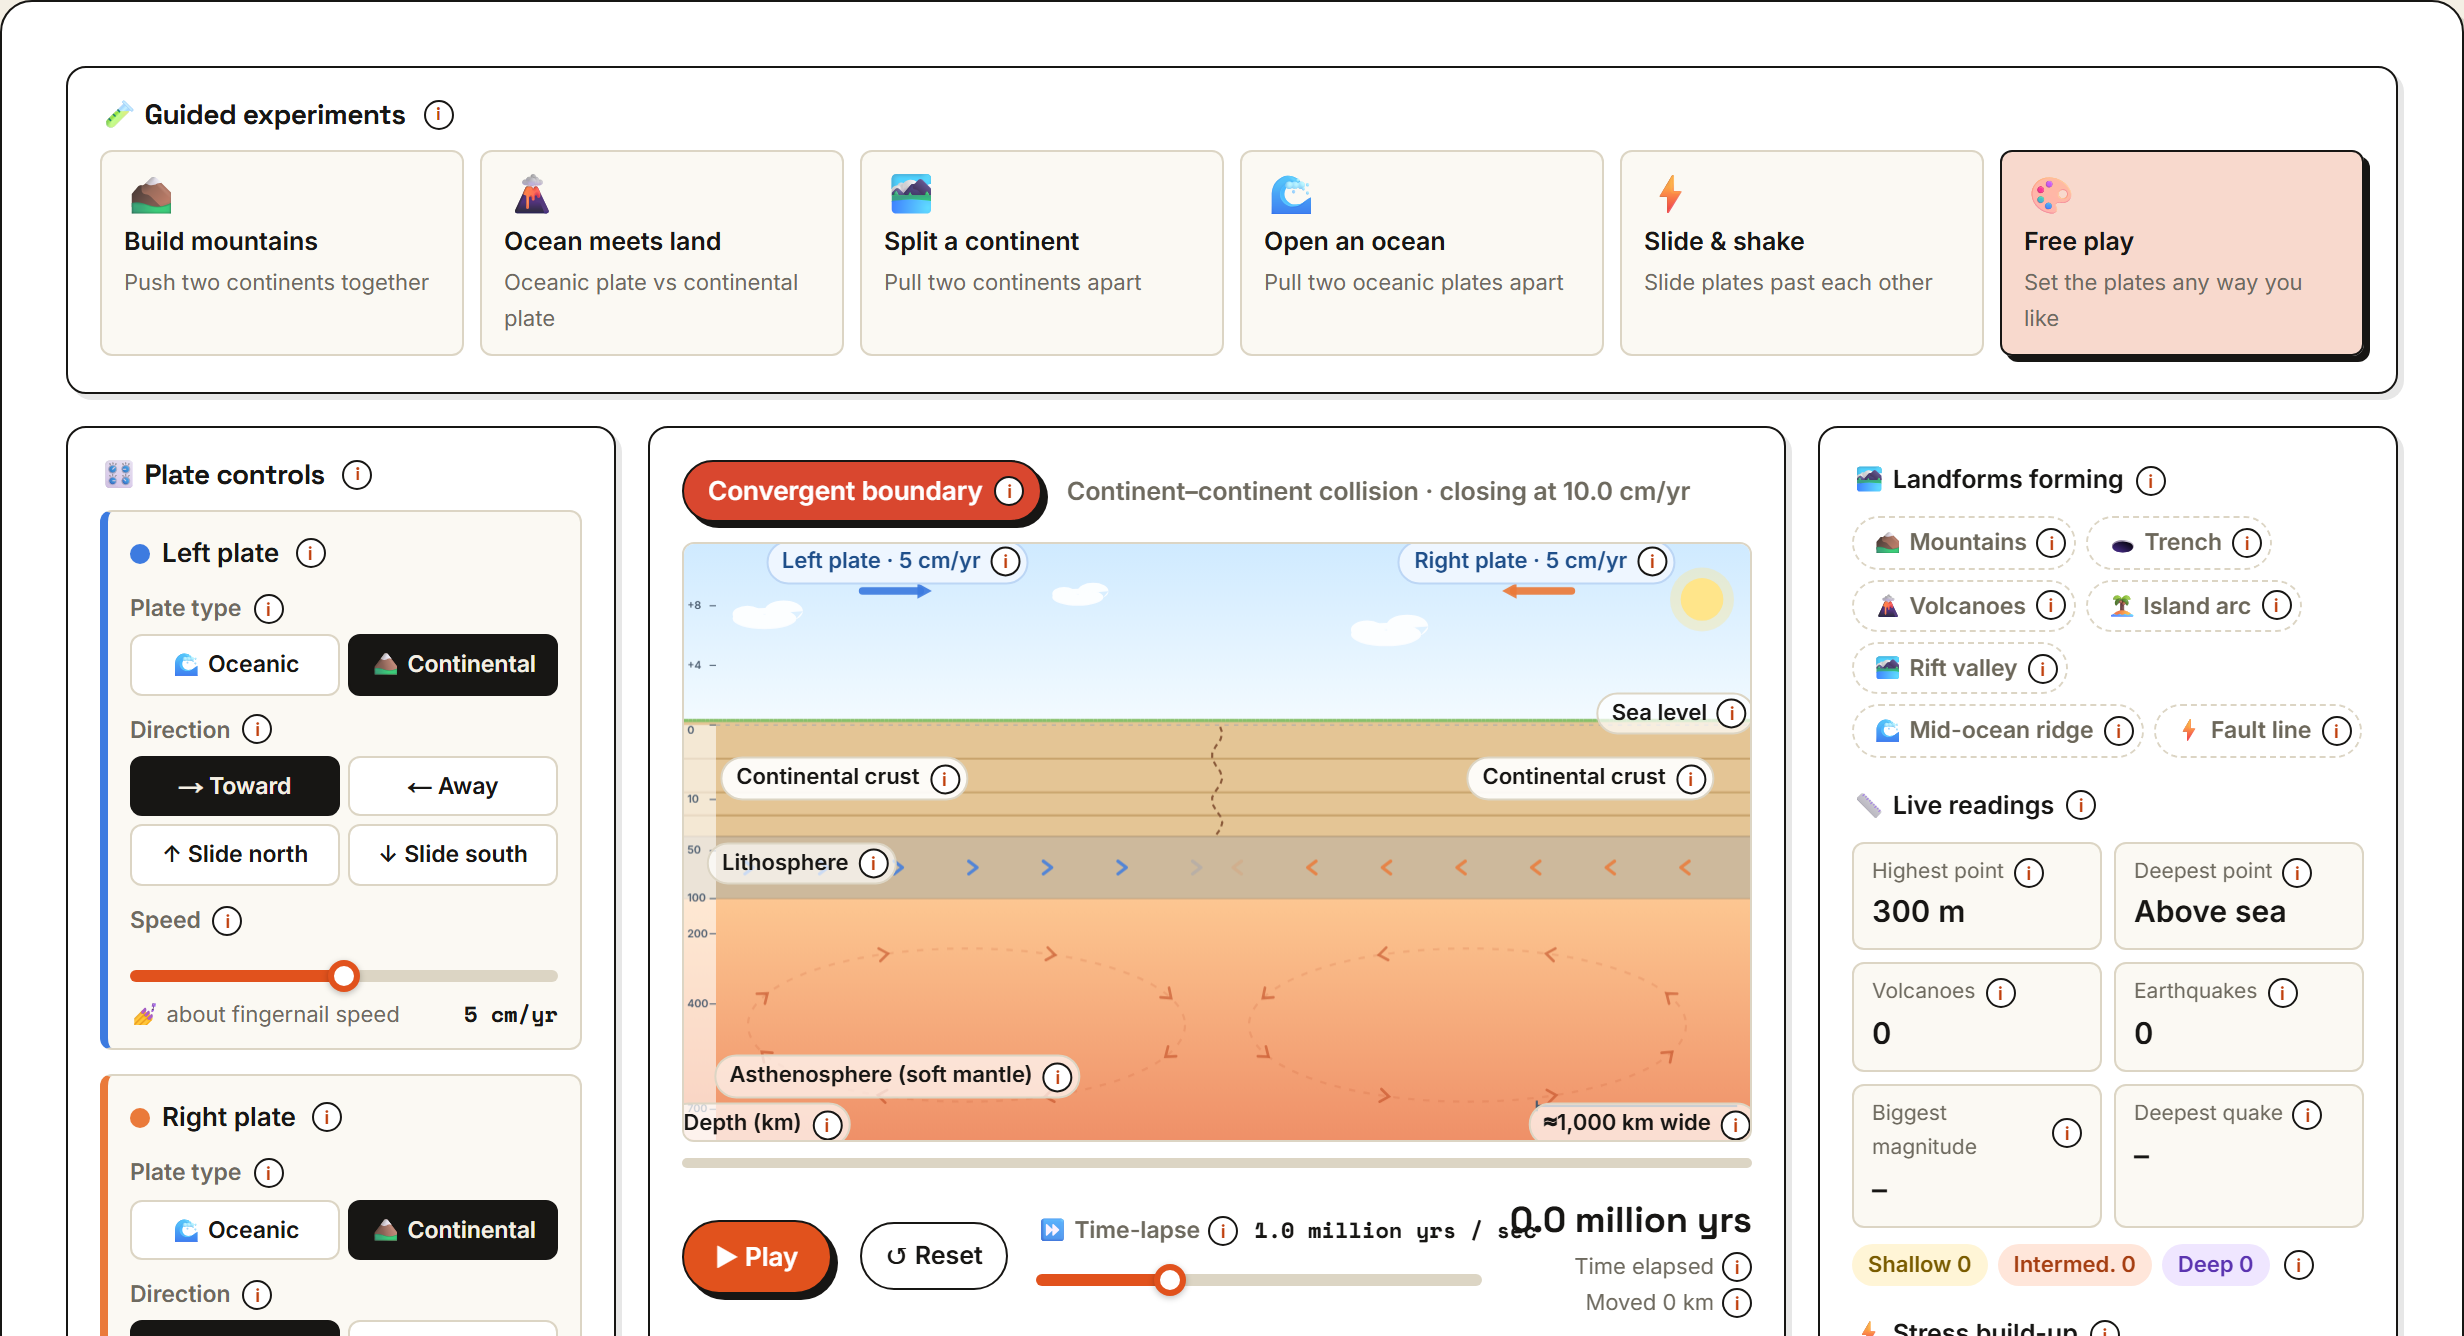This screenshot has height=1336, width=2464.
Task: Click info icon beside Live readings
Action: [2081, 805]
